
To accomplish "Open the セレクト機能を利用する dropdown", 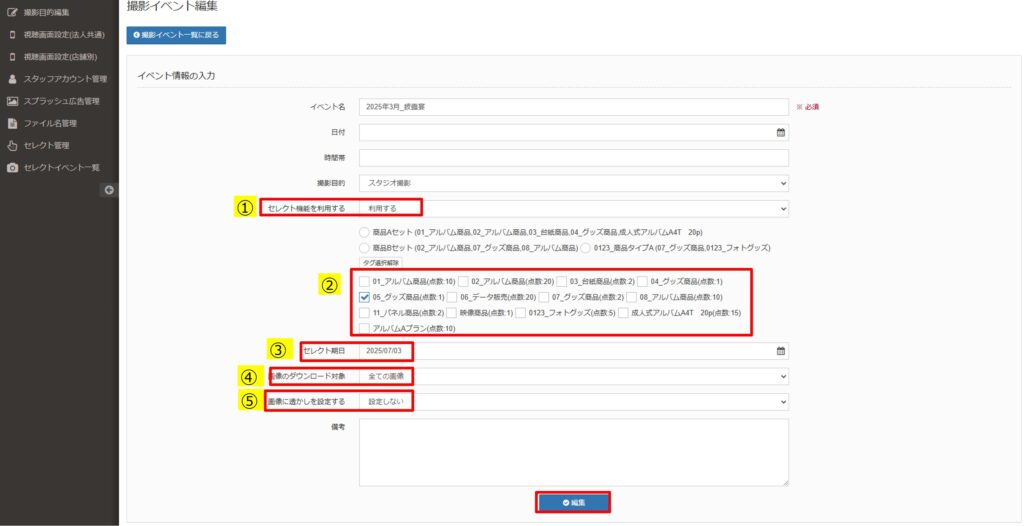I will pos(573,208).
